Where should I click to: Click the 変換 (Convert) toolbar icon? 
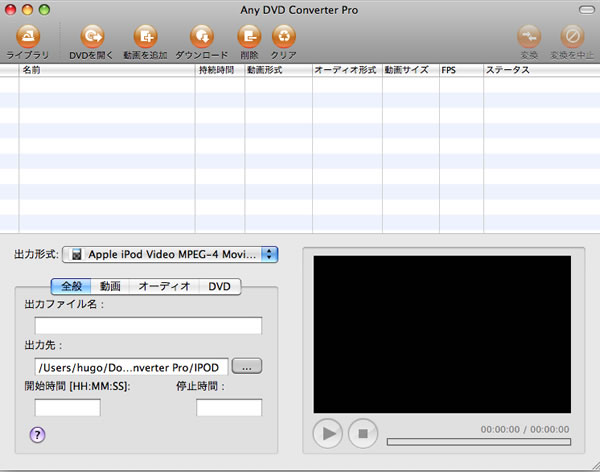[x=529, y=37]
